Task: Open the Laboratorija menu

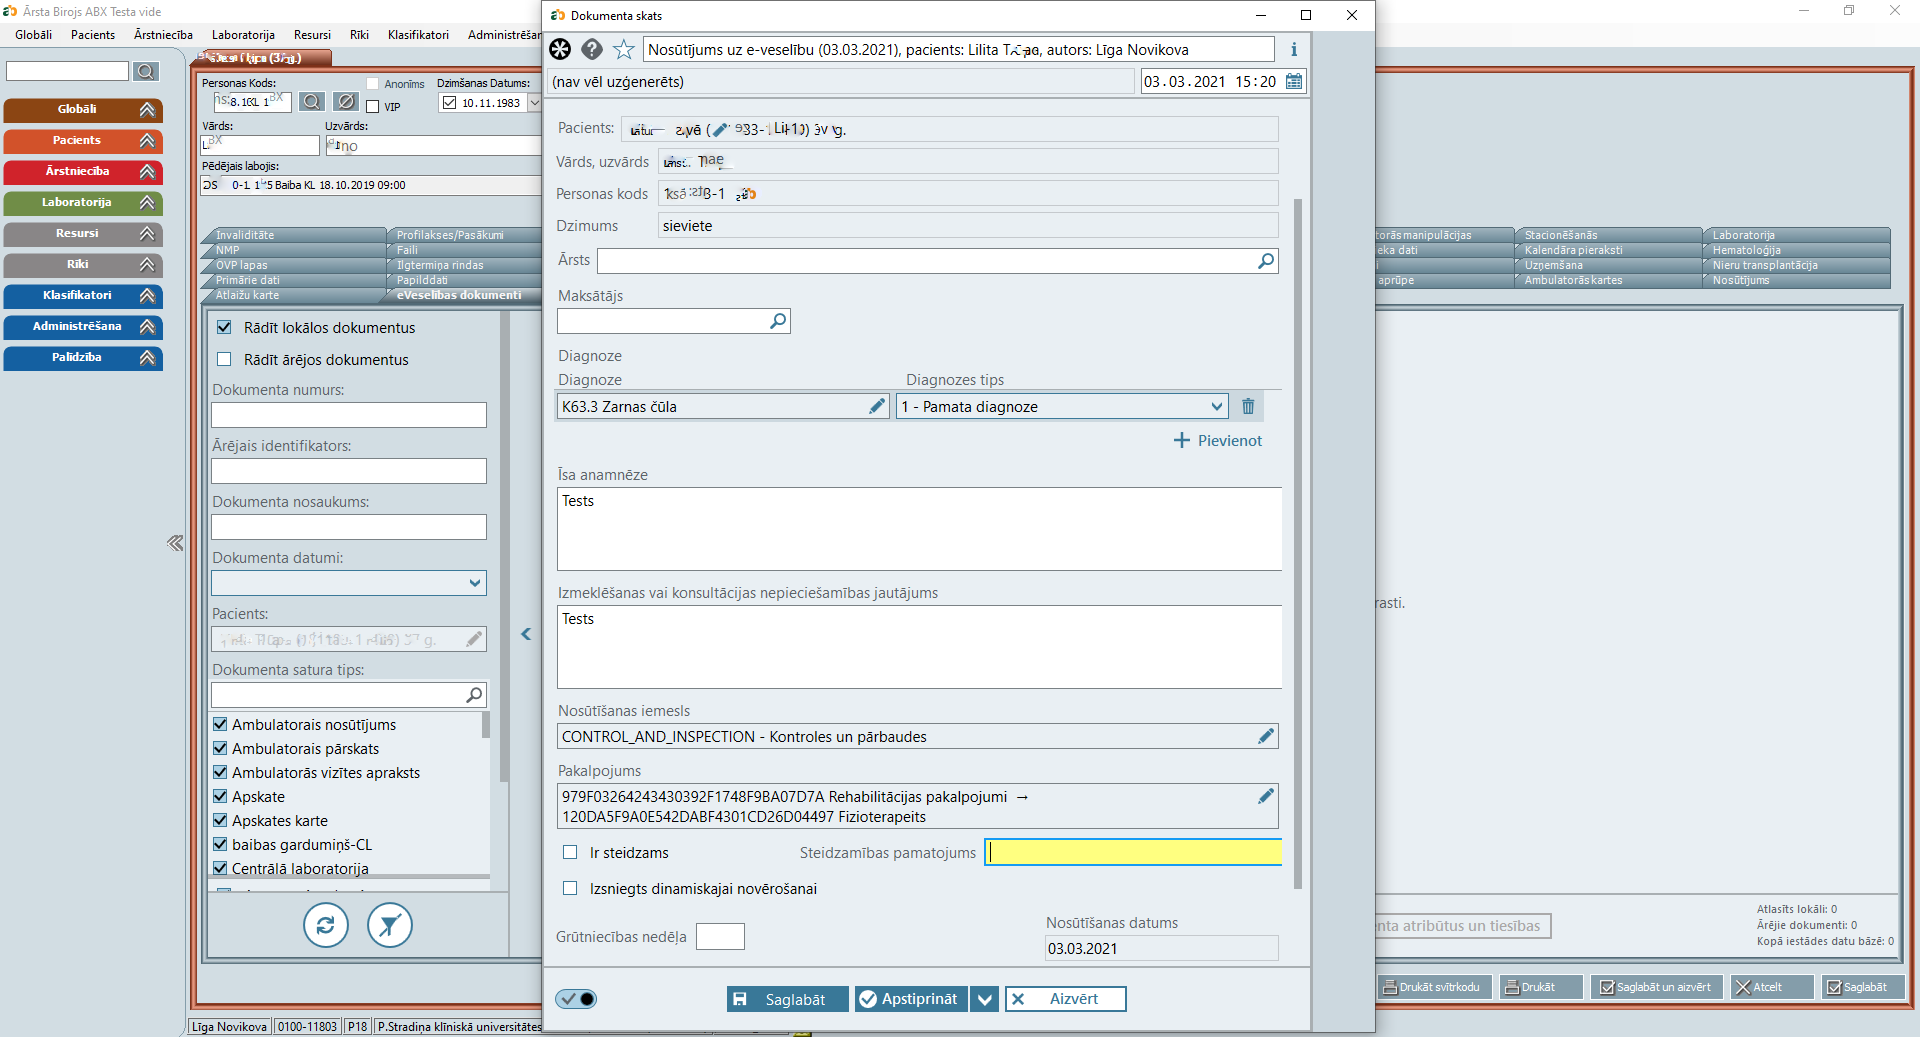Action: click(x=243, y=35)
